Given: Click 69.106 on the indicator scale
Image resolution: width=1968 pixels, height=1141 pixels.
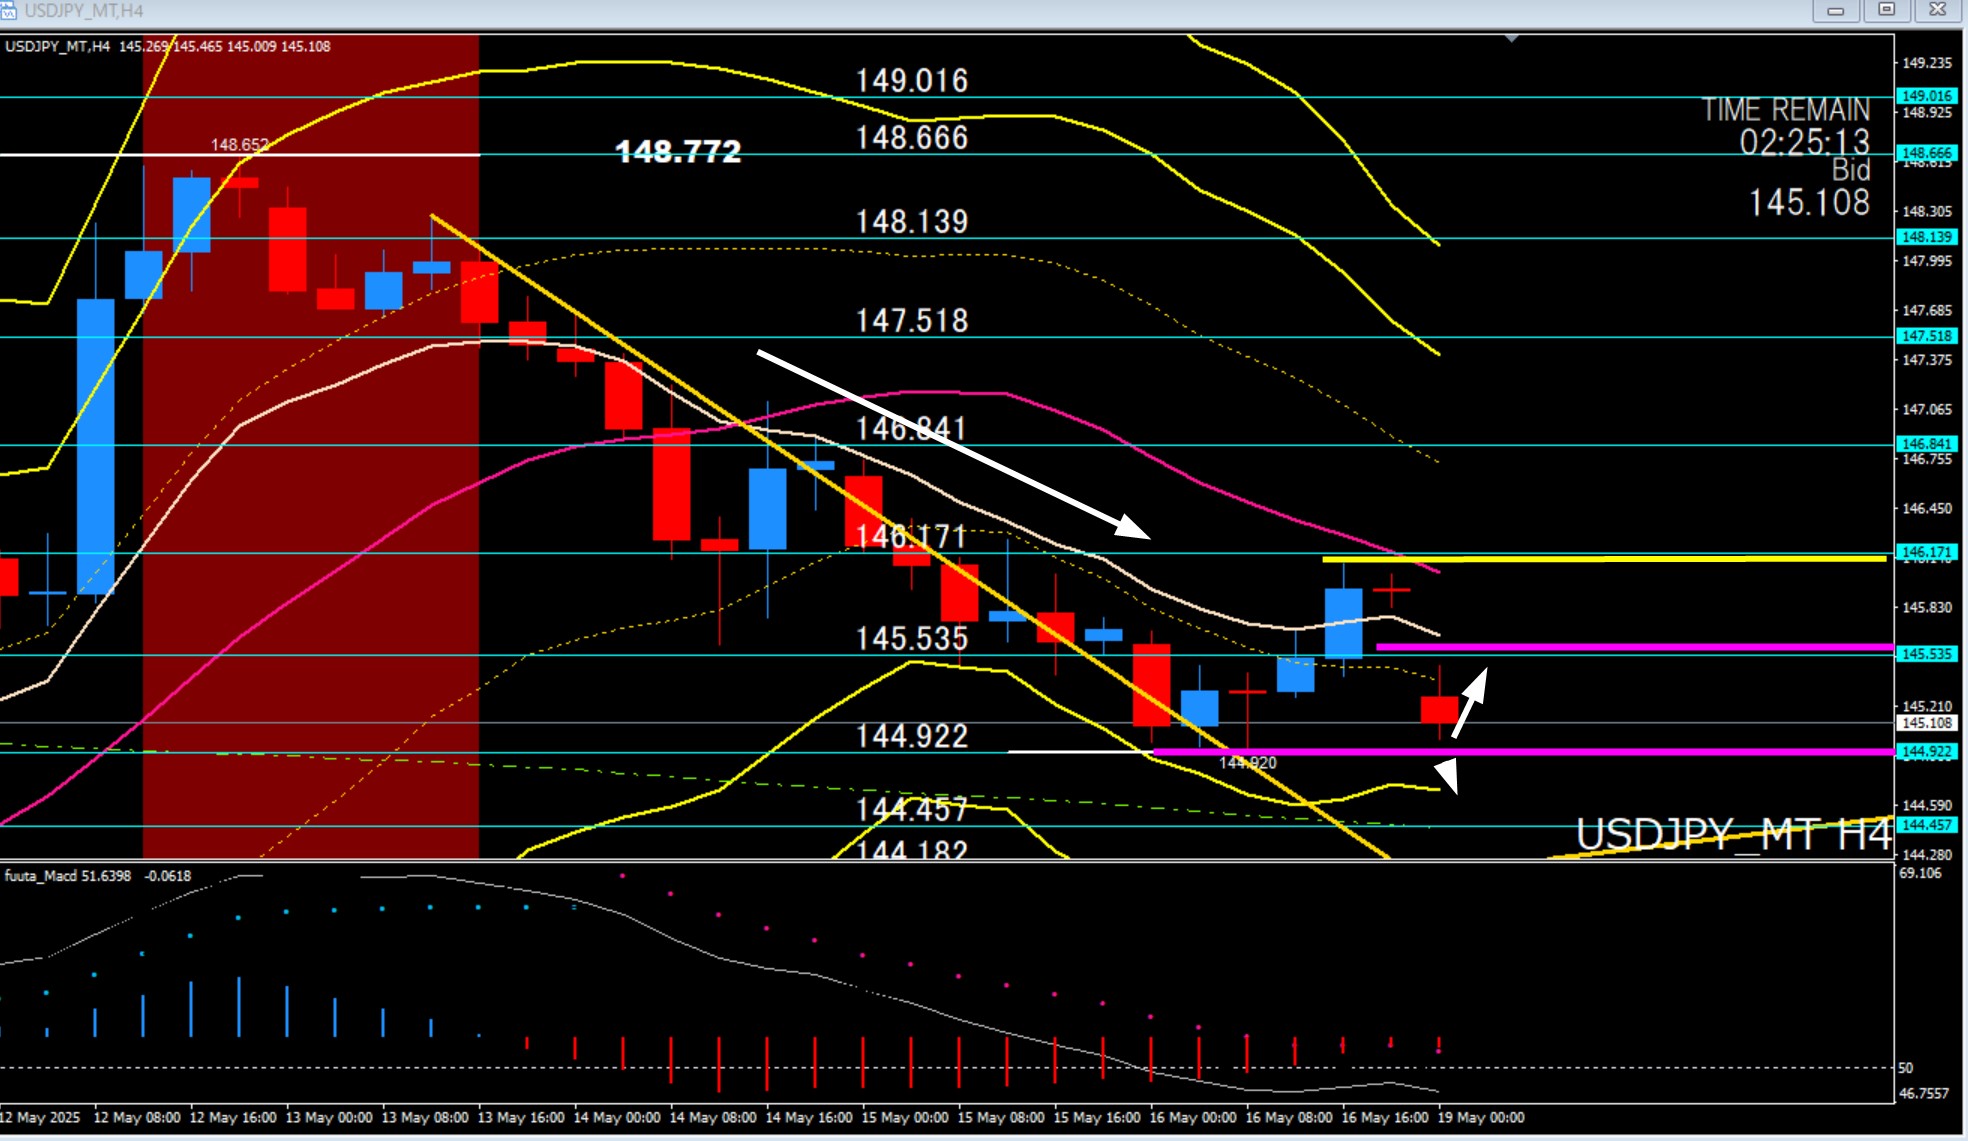Looking at the screenshot, I should pos(1920,873).
